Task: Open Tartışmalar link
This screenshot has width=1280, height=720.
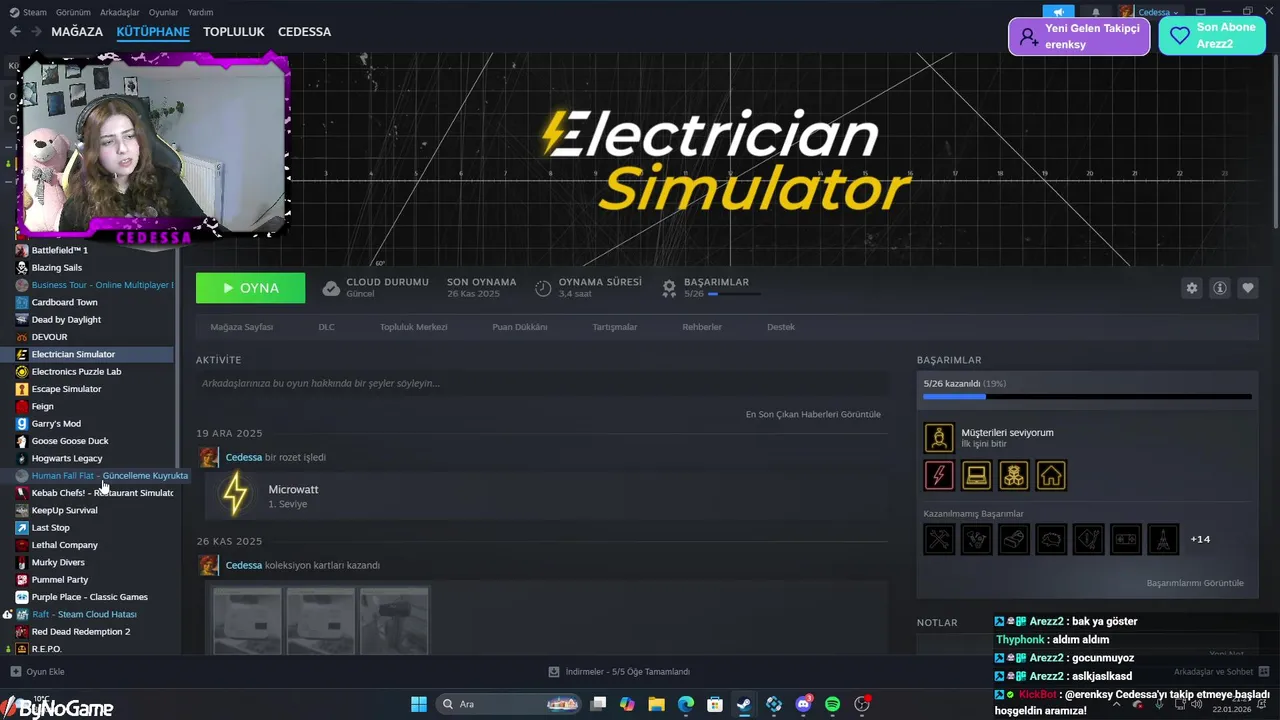Action: tap(614, 327)
